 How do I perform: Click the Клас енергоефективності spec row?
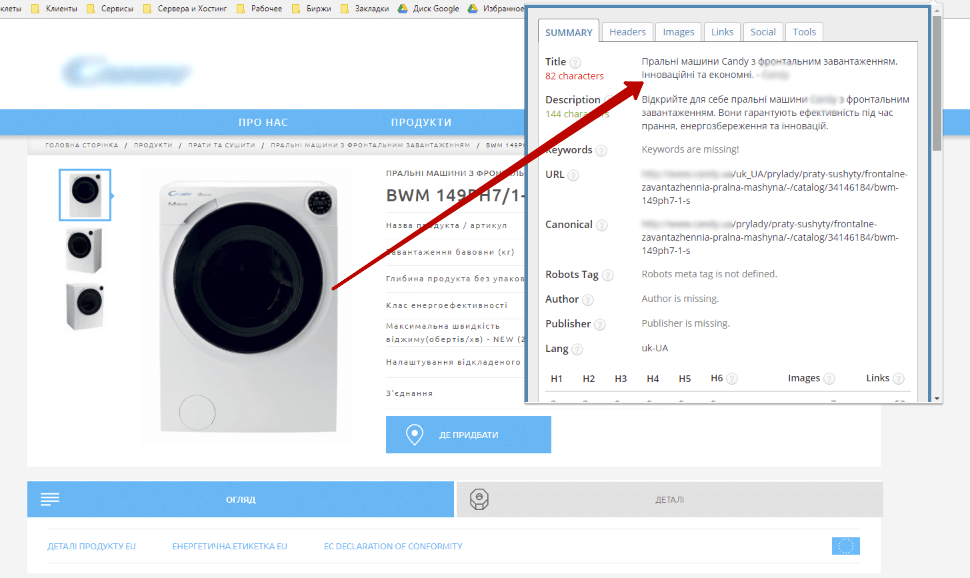455,305
